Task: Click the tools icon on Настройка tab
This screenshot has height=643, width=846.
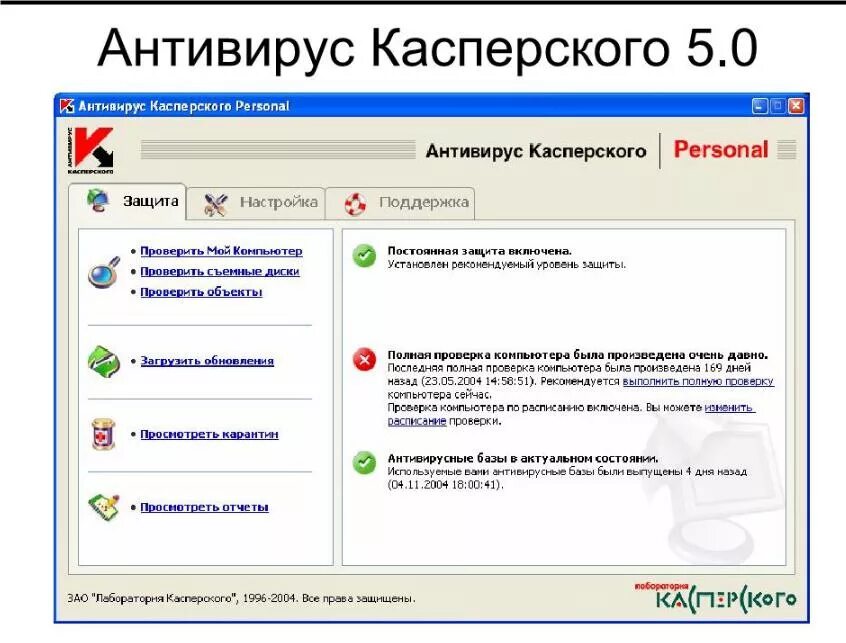Action: (x=215, y=204)
